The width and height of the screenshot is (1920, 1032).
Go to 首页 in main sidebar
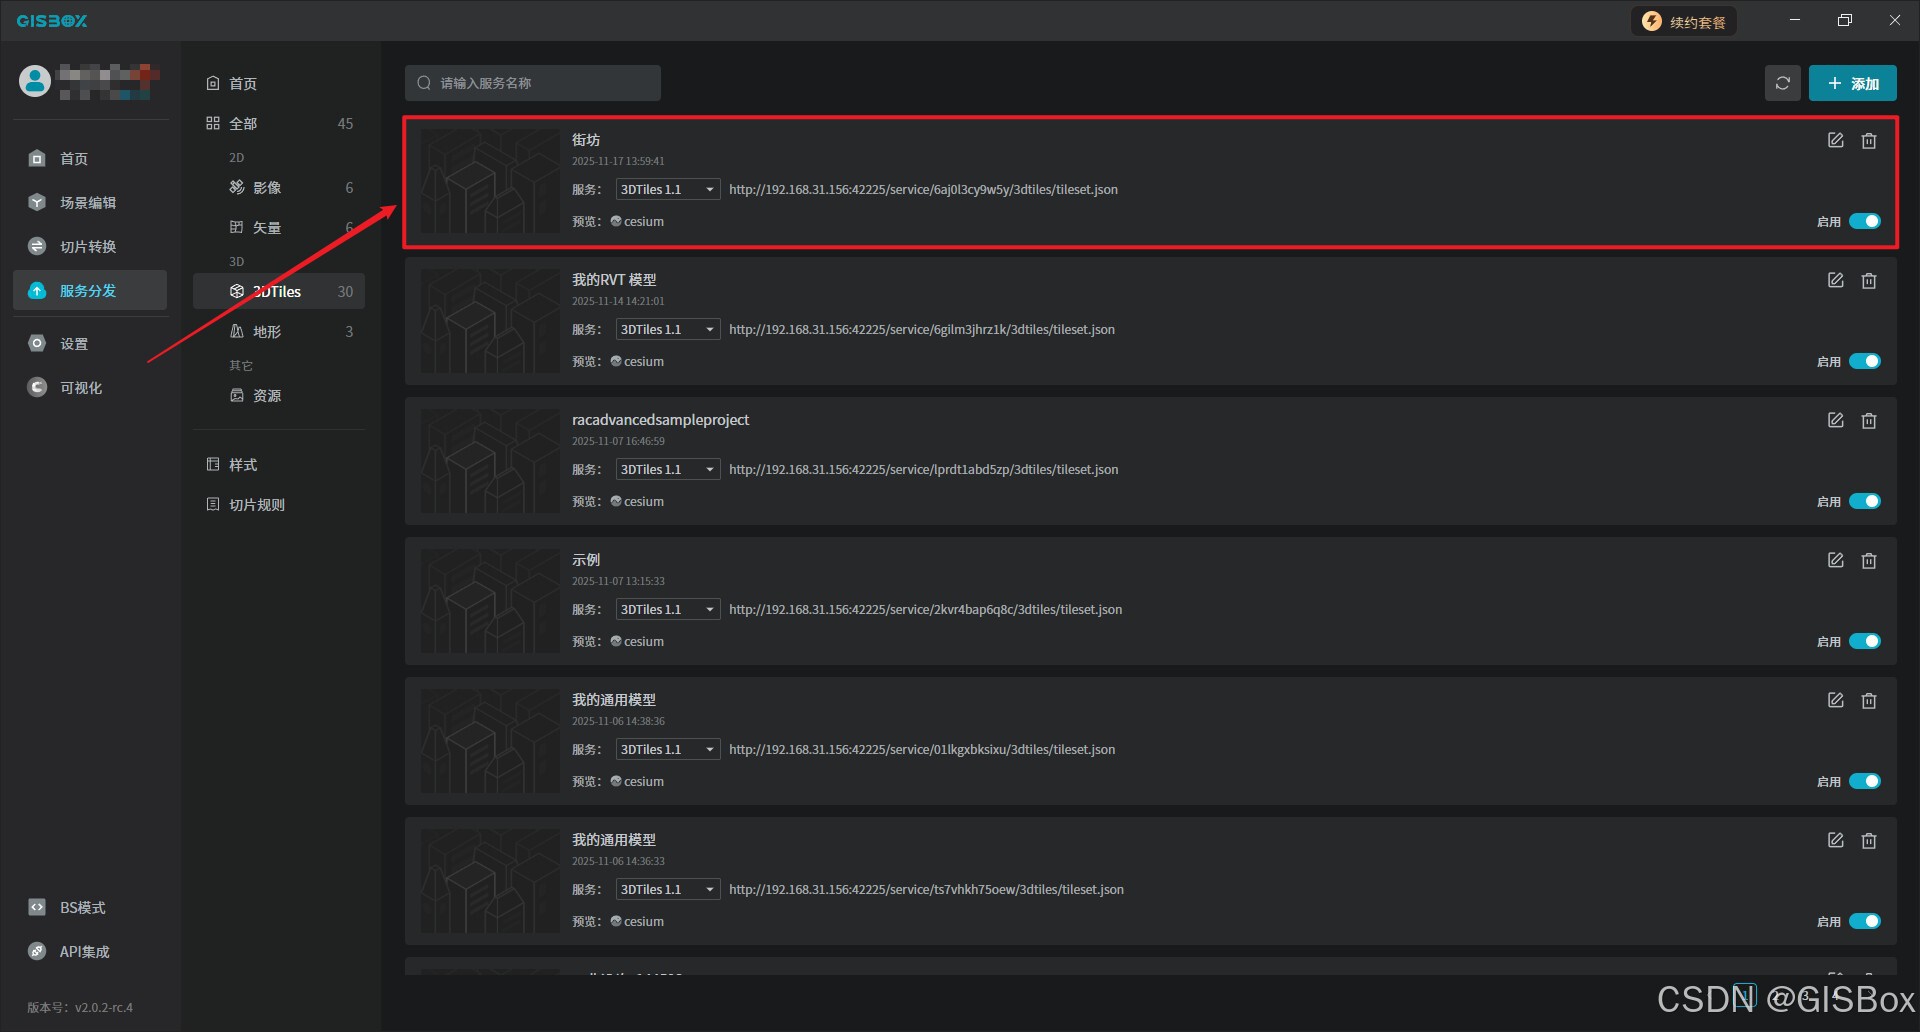[x=90, y=159]
